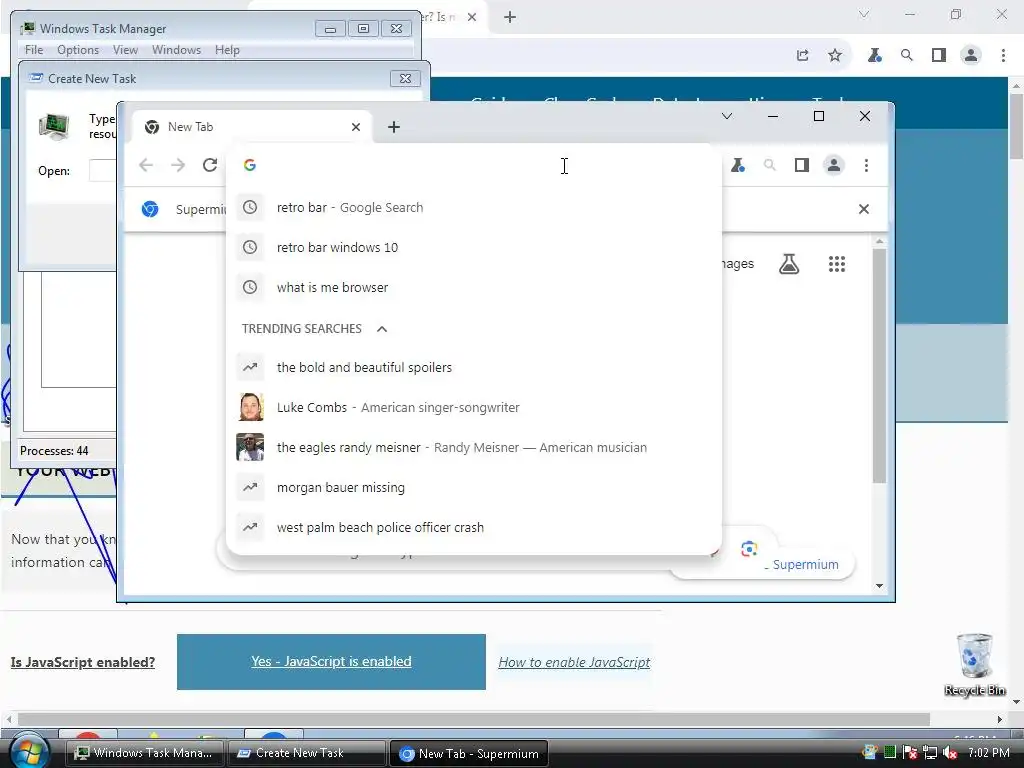Click Supermium link under search box
1024x768 pixels.
805,564
